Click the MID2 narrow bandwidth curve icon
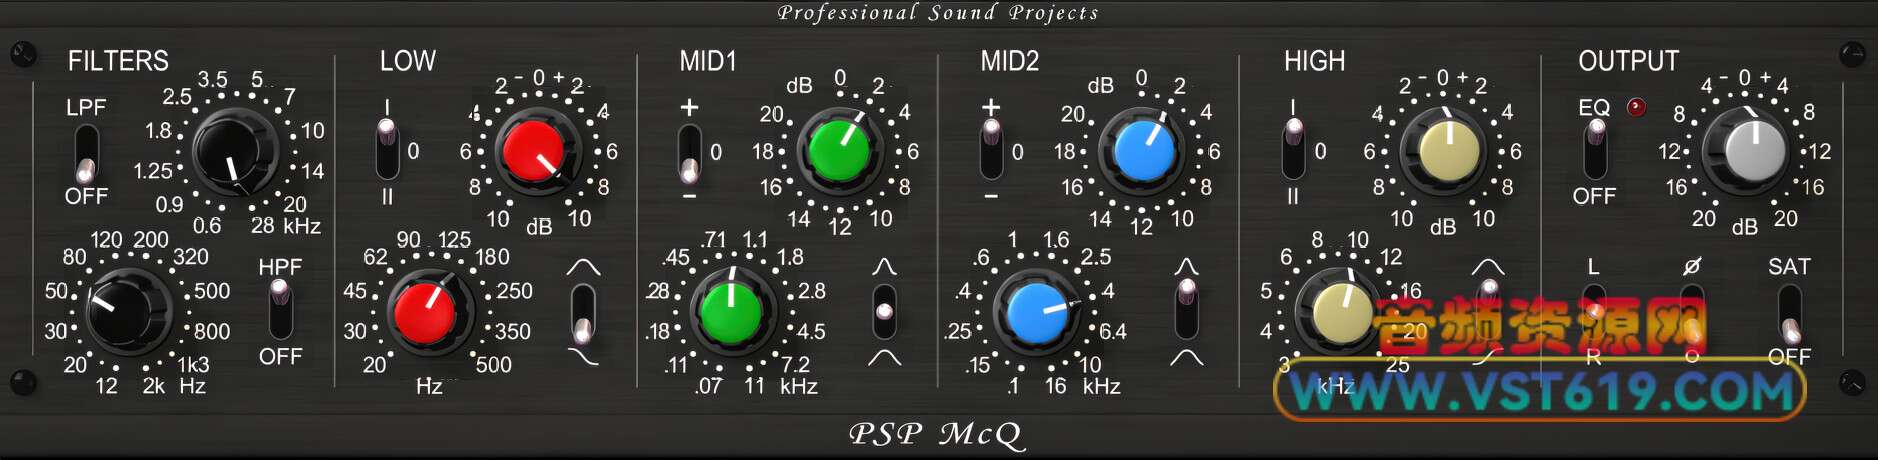Viewport: 1878px width, 460px height. pyautogui.click(x=1186, y=267)
